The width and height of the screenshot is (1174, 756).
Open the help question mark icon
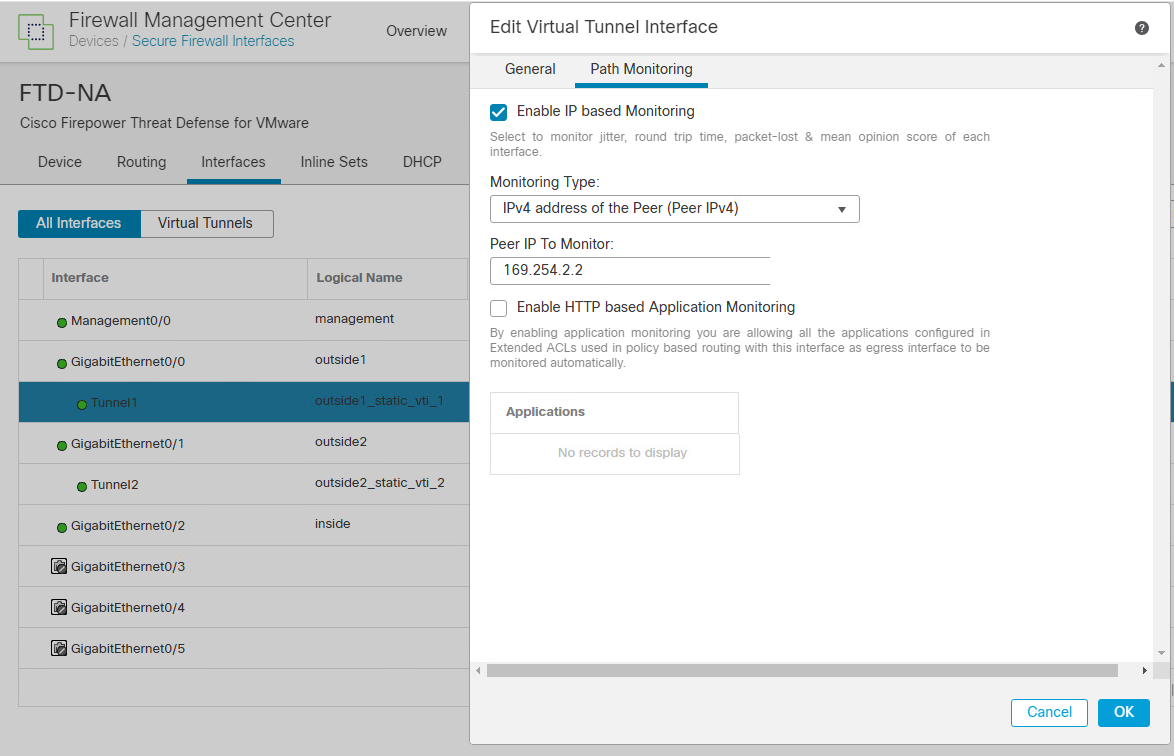pos(1141,28)
